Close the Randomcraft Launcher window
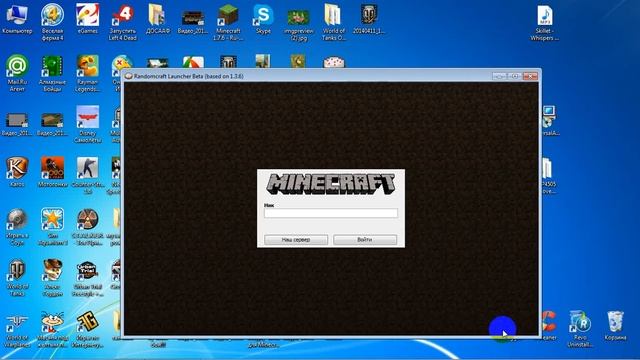640x360 pixels. tap(530, 76)
